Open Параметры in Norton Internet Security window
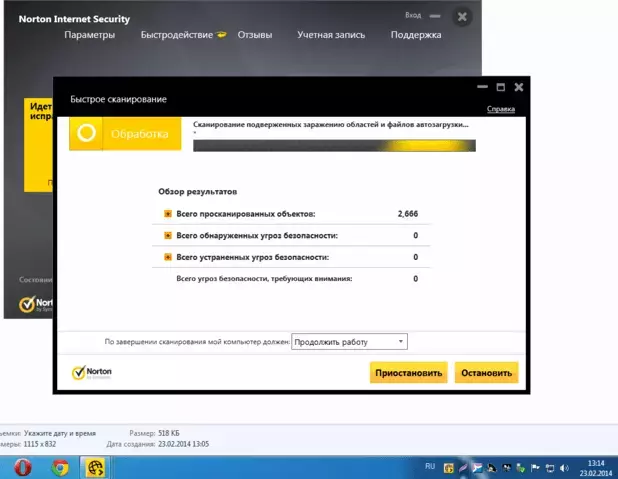Screen dimensions: 618x479 (x=89, y=35)
